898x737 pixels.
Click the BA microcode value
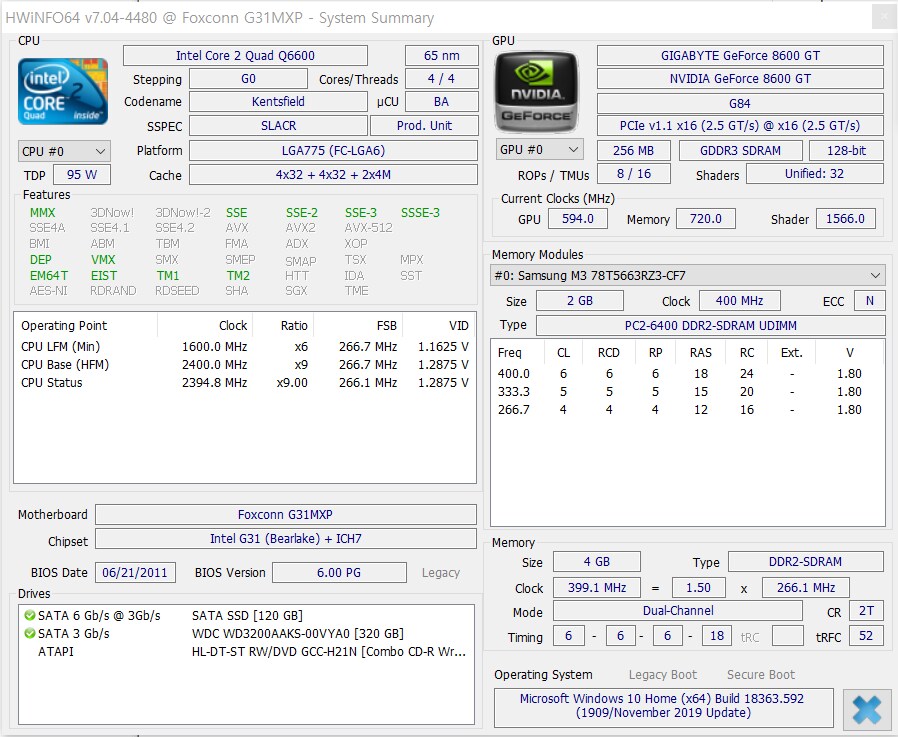tap(442, 102)
